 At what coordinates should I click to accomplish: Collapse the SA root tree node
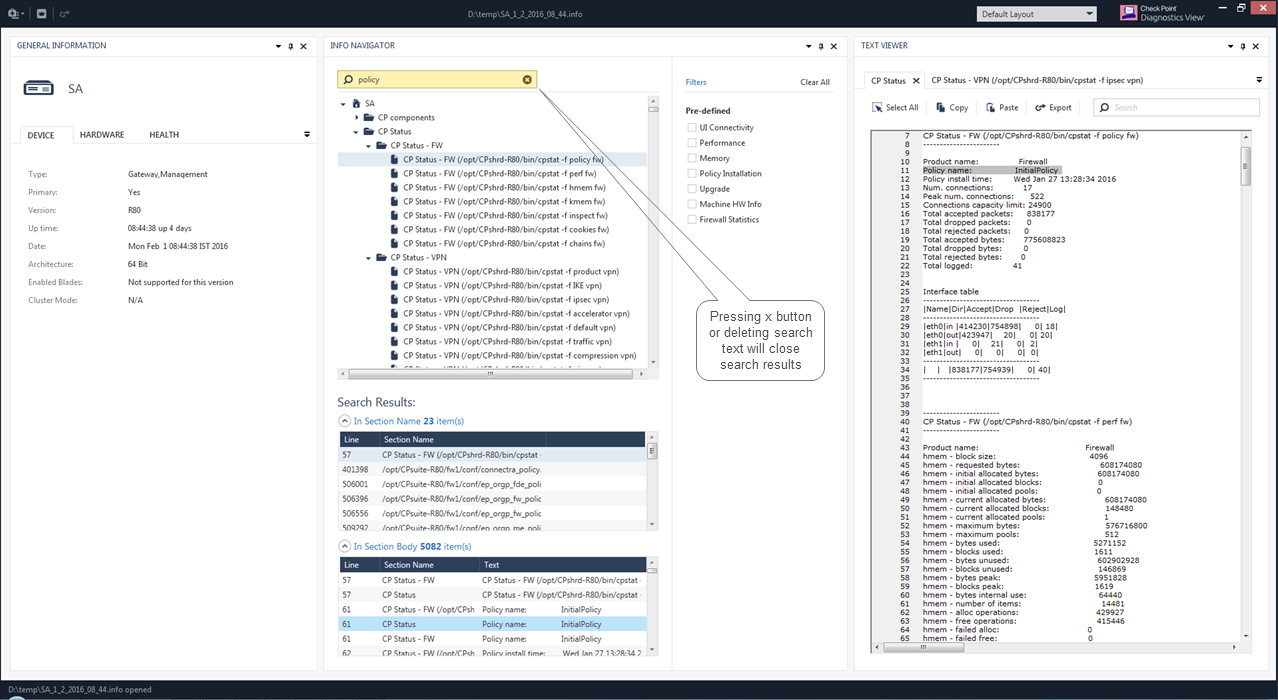(x=344, y=104)
